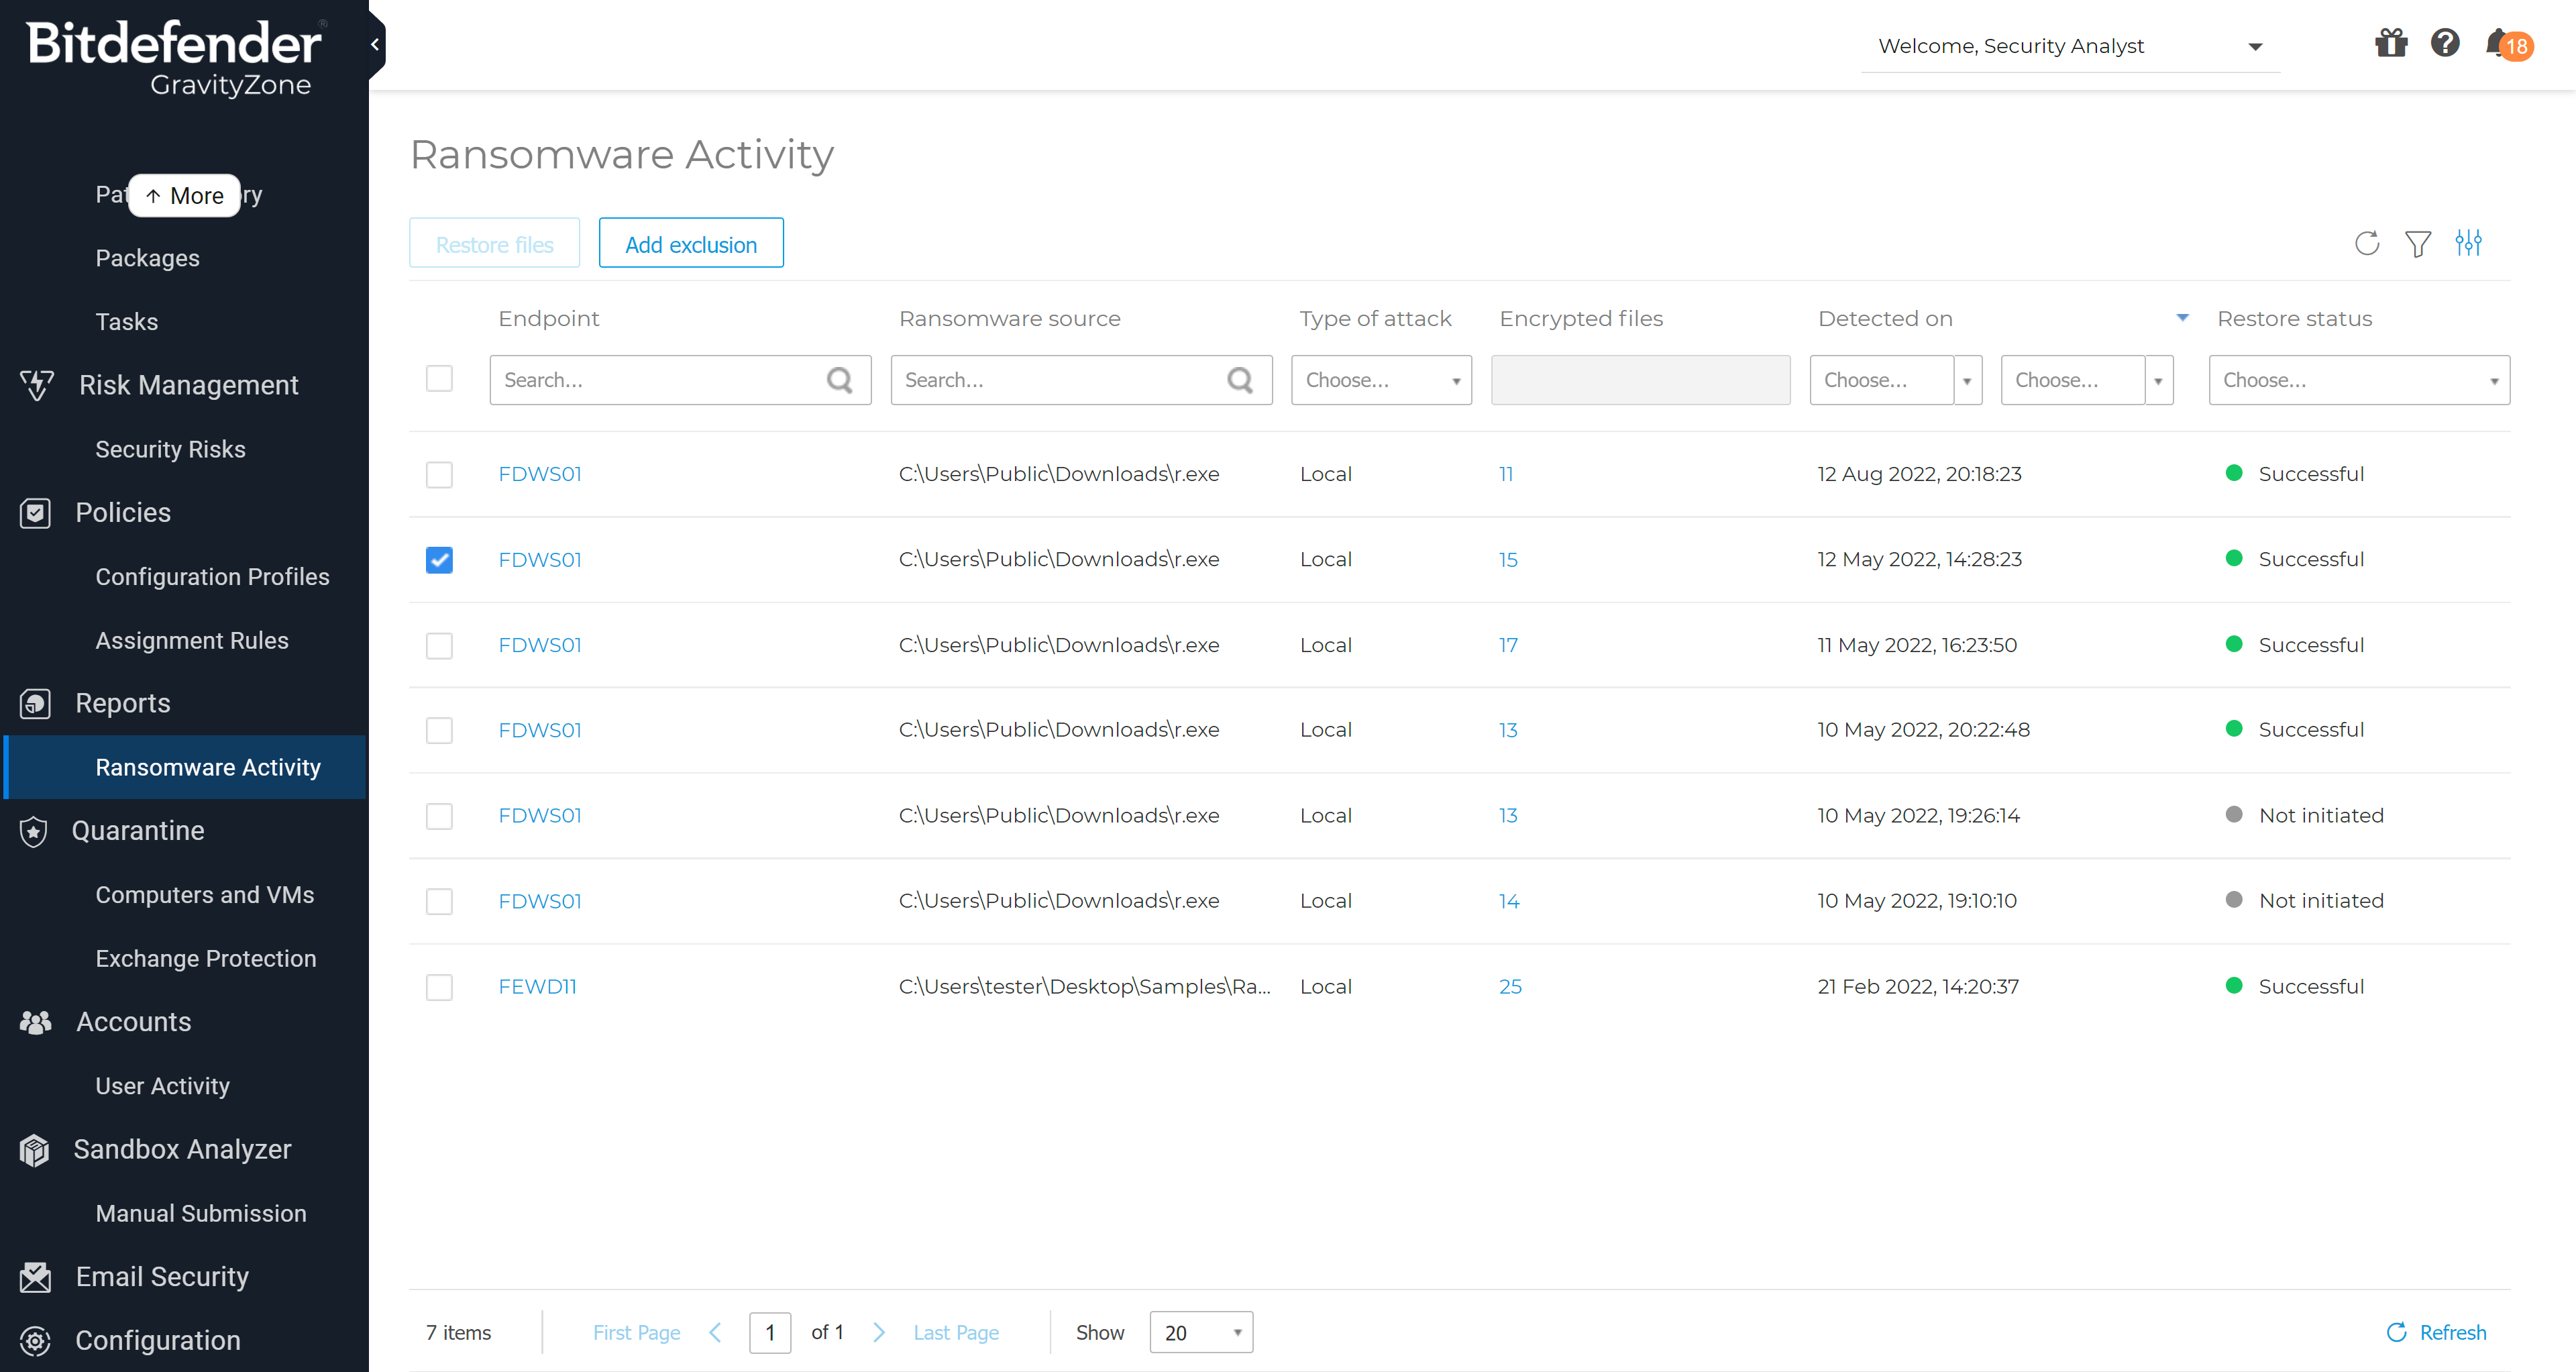2576x1372 pixels.
Task: Click the Sandbox Analyzer cube icon
Action: tap(35, 1150)
